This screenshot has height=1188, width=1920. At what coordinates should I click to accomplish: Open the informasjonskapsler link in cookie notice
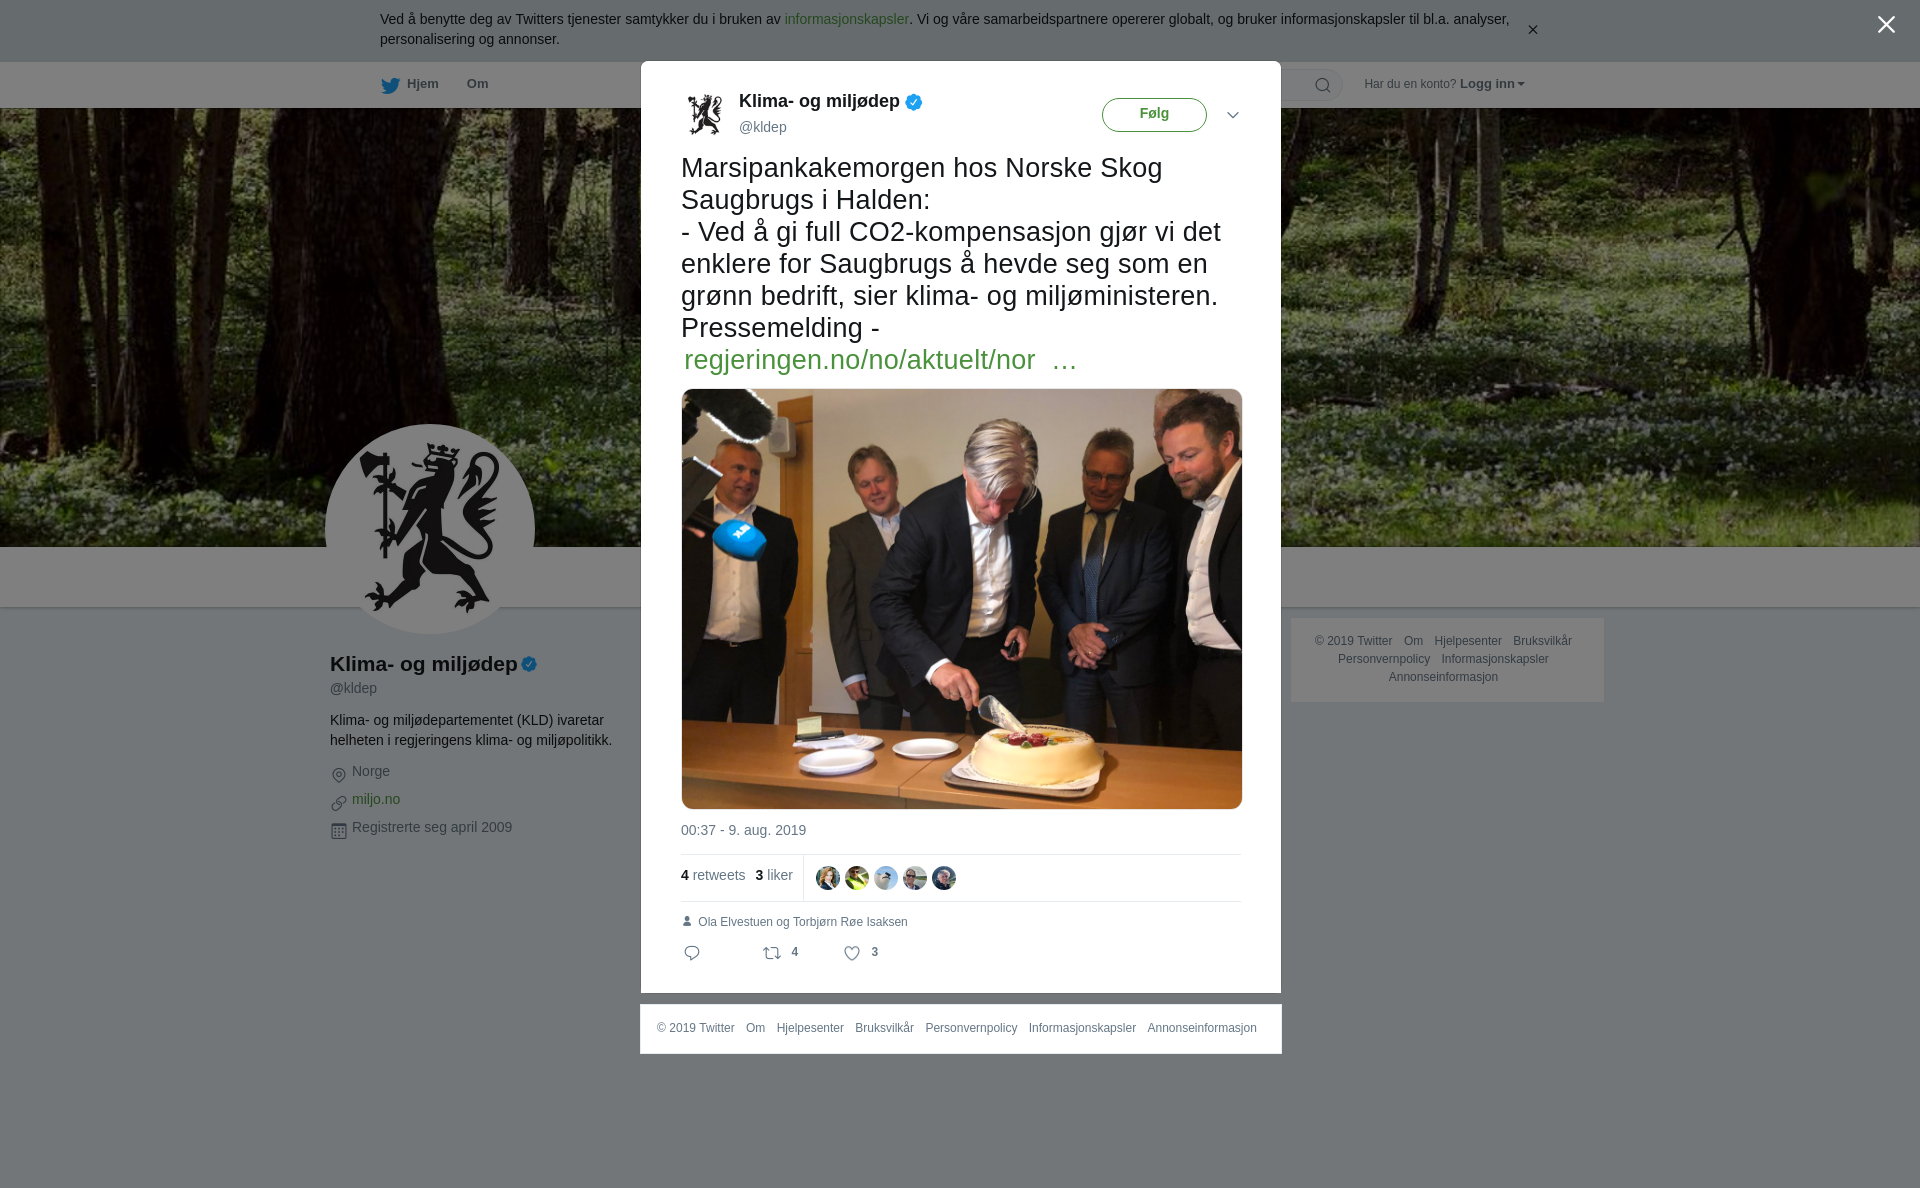846,19
